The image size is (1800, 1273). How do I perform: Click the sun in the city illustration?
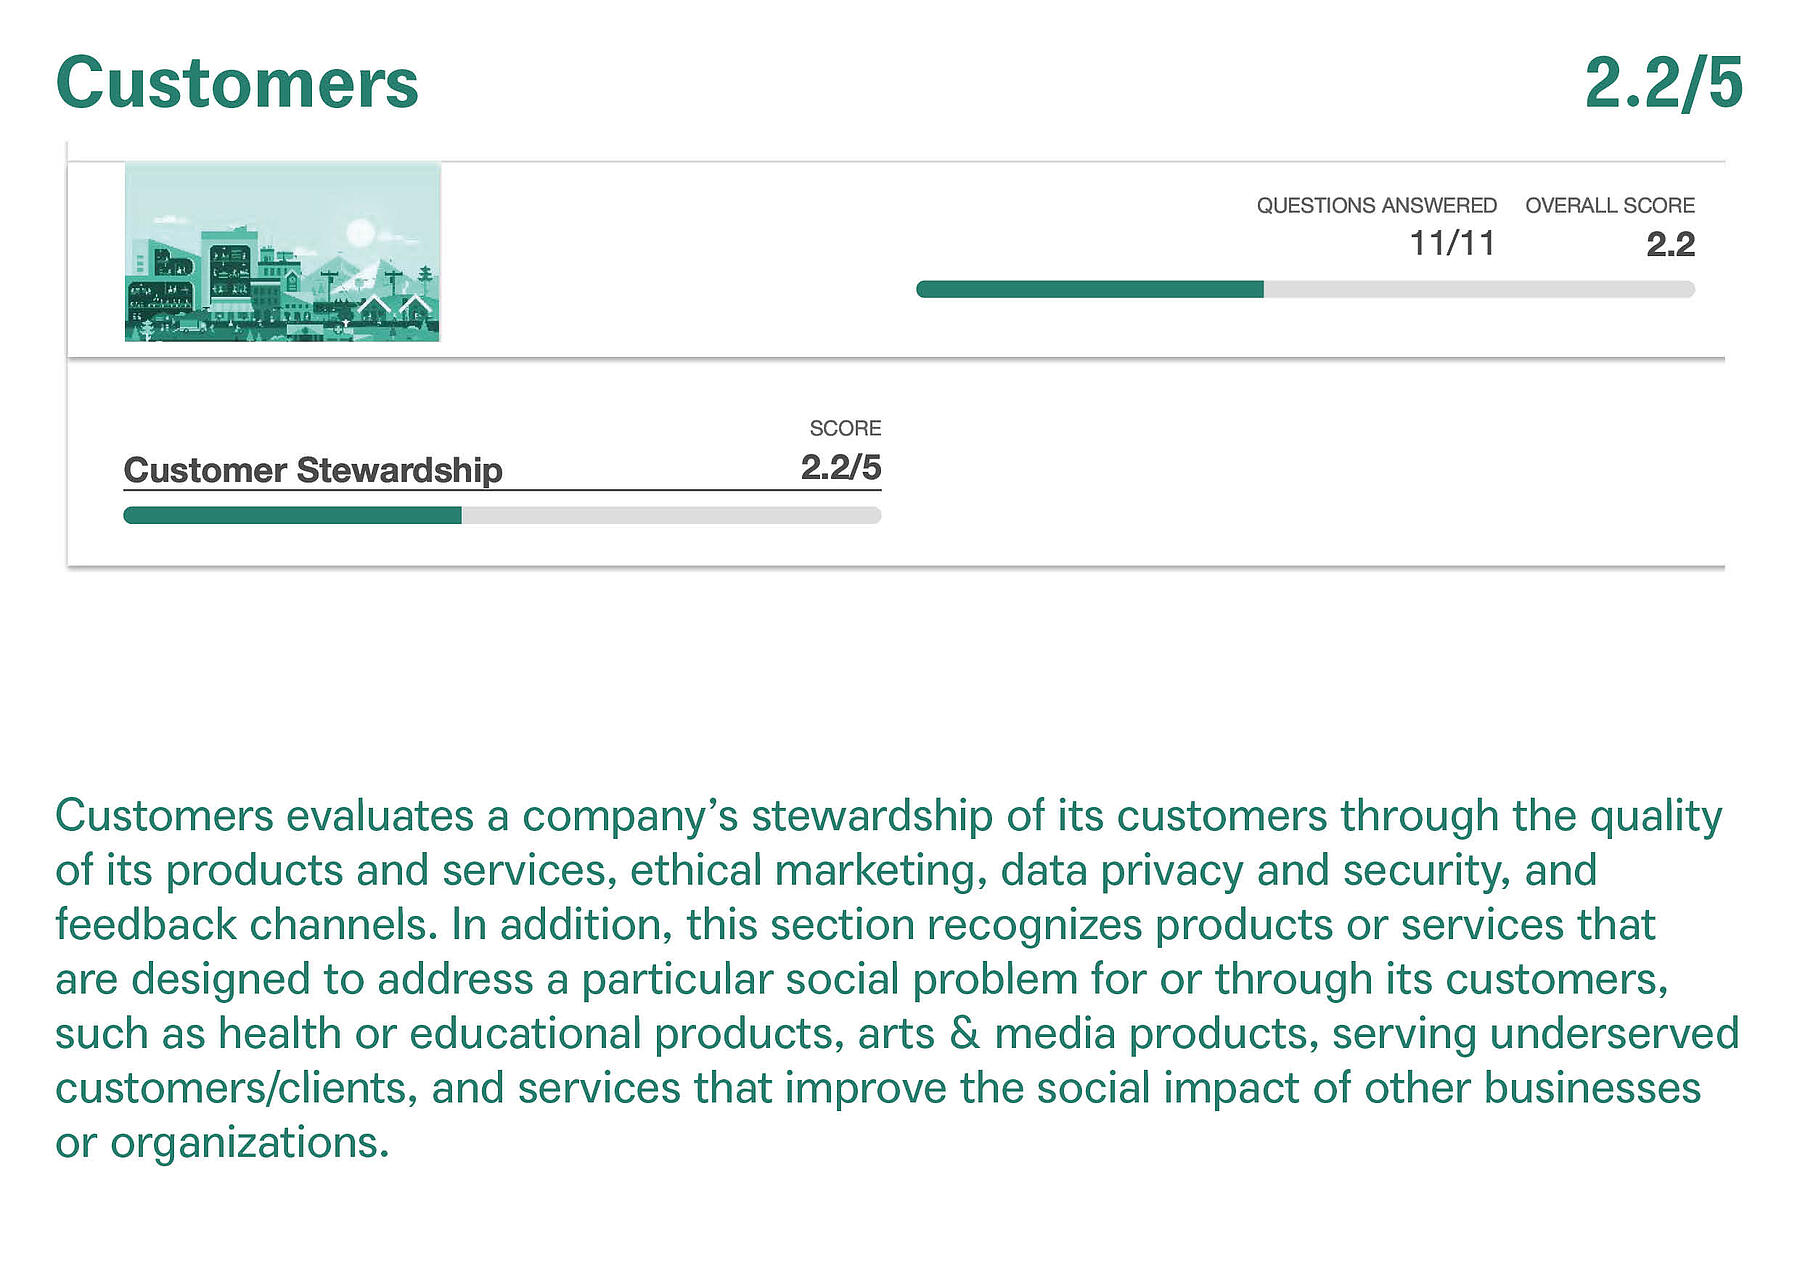pos(359,233)
